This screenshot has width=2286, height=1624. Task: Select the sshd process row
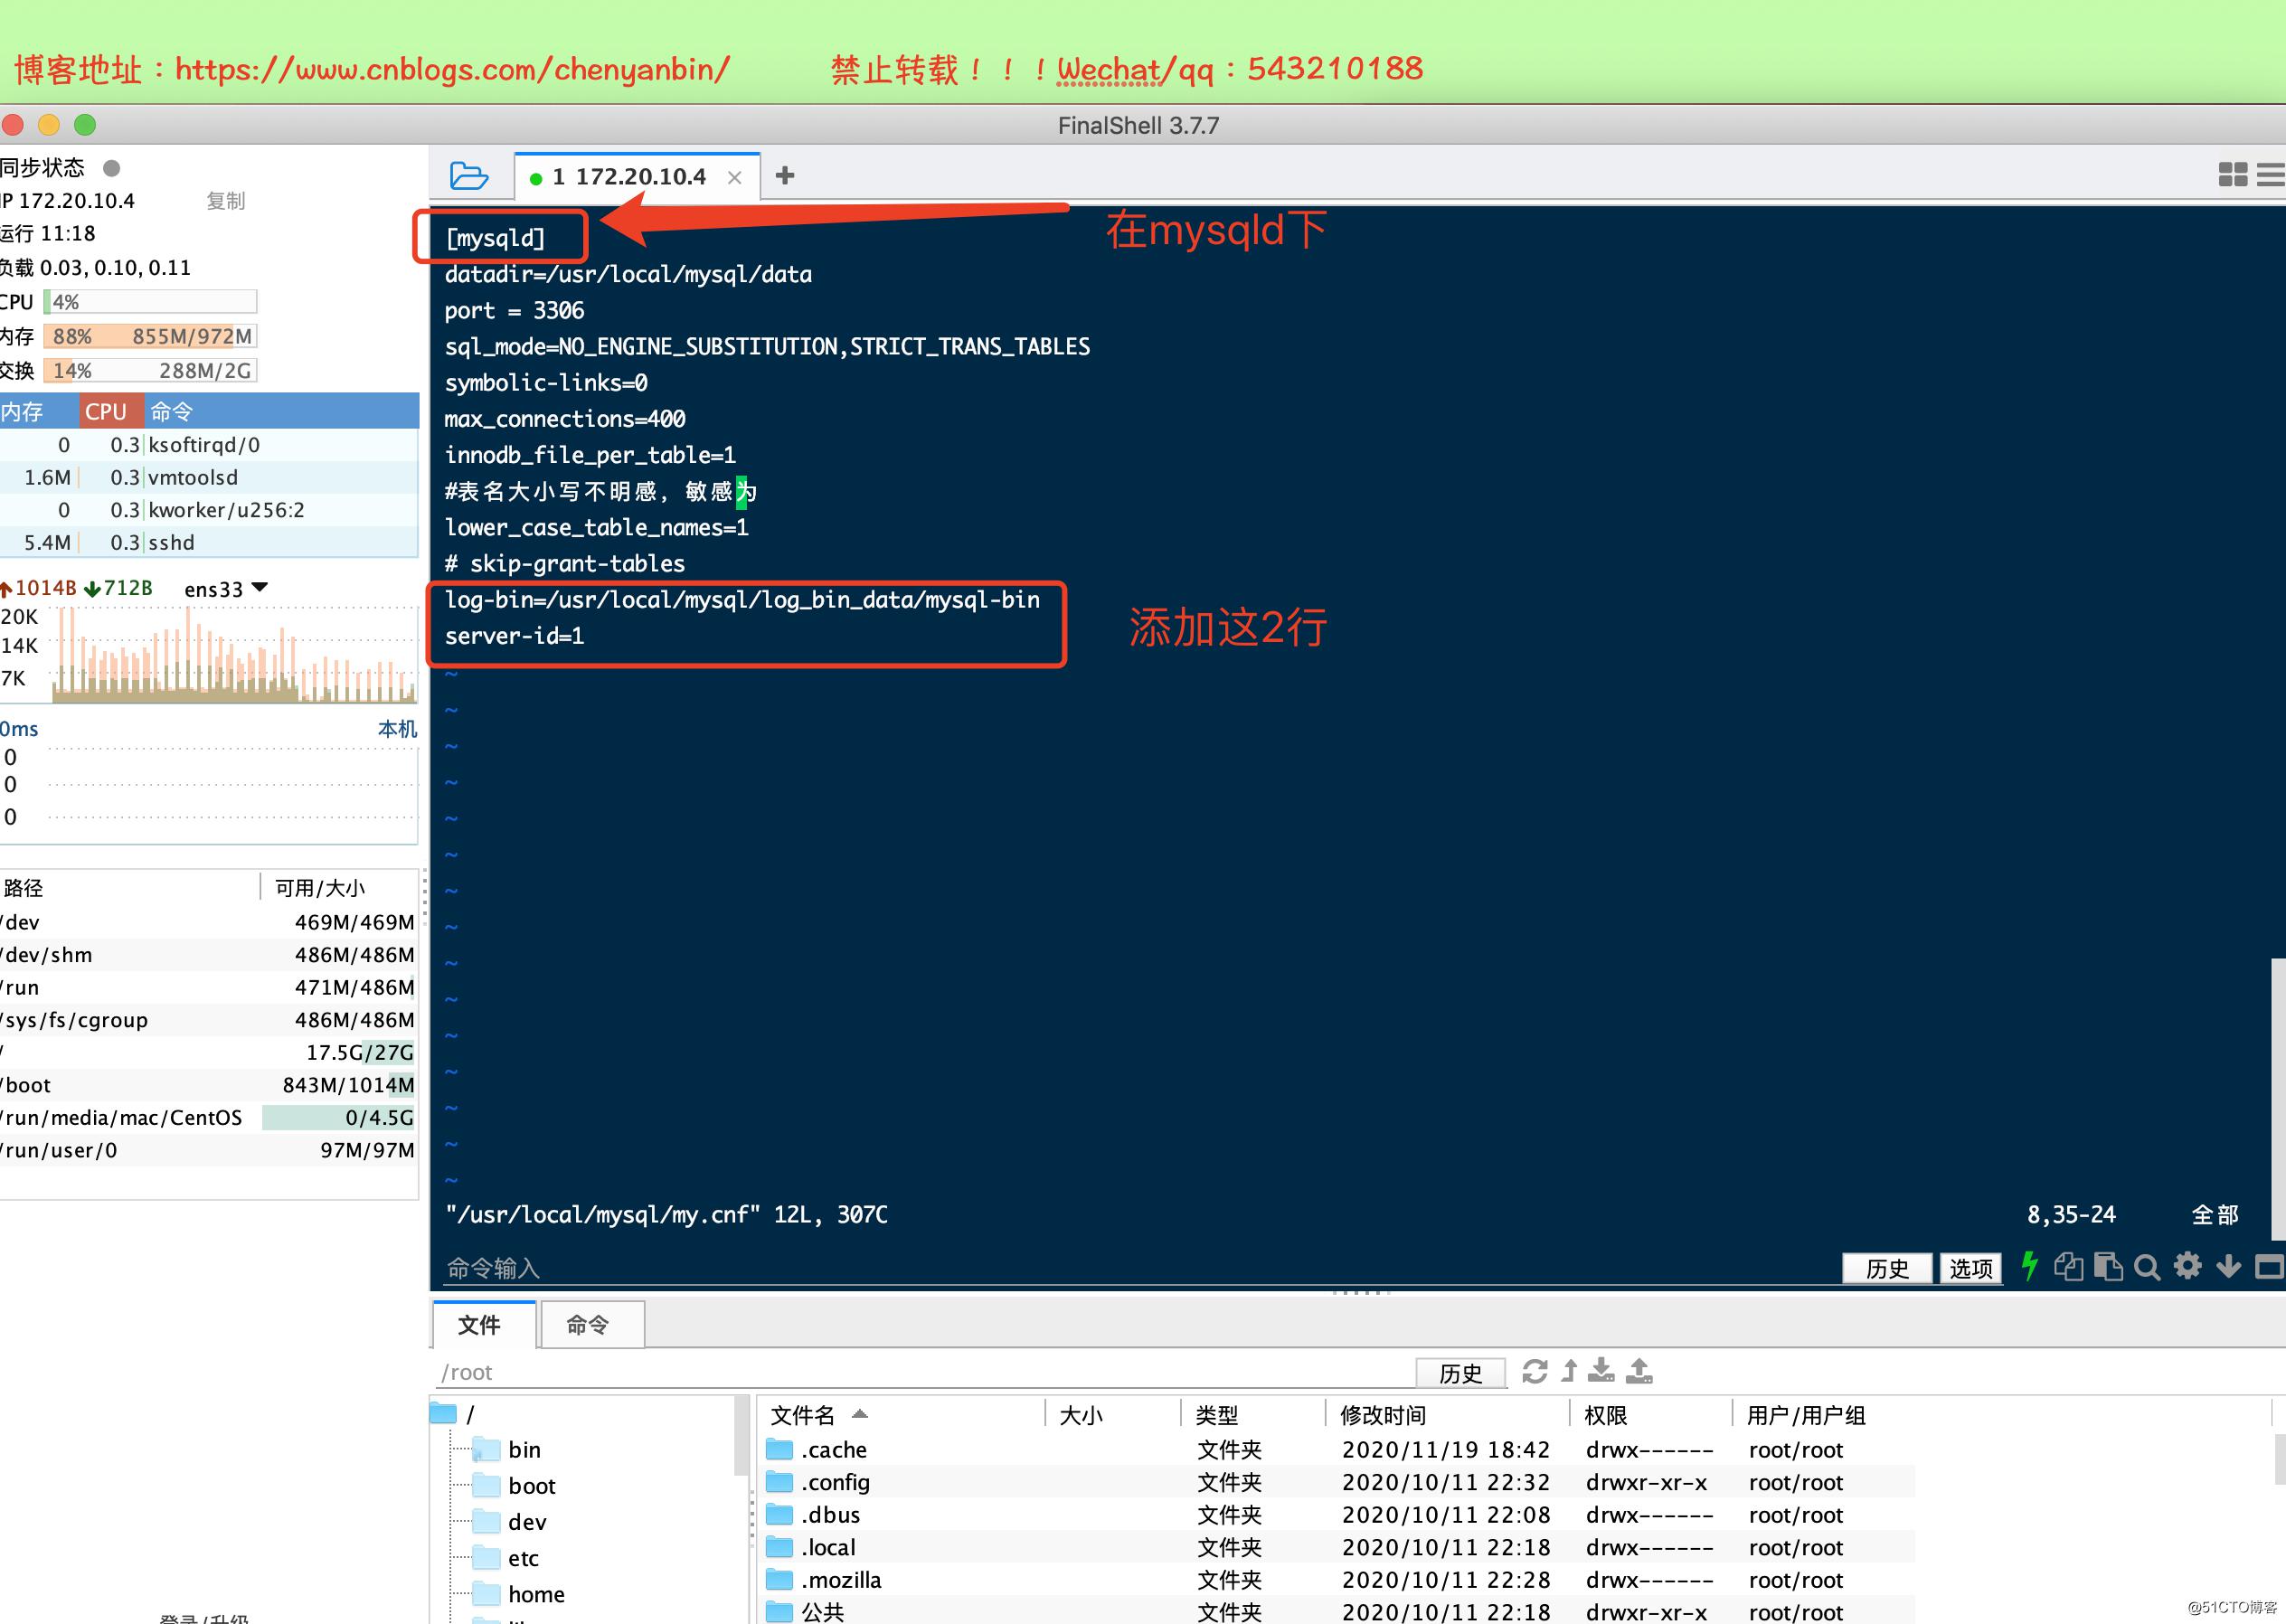[x=209, y=542]
